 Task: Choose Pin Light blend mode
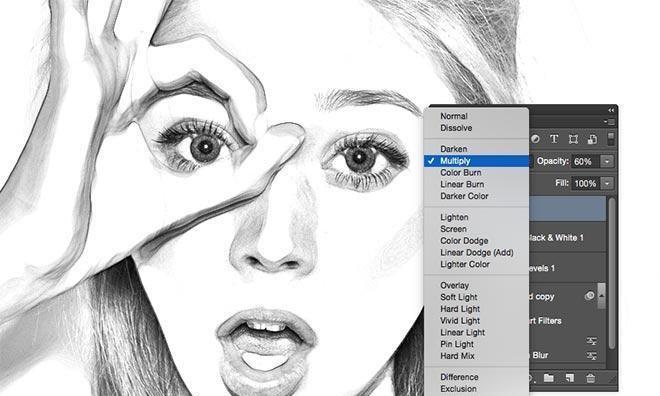click(x=476, y=344)
